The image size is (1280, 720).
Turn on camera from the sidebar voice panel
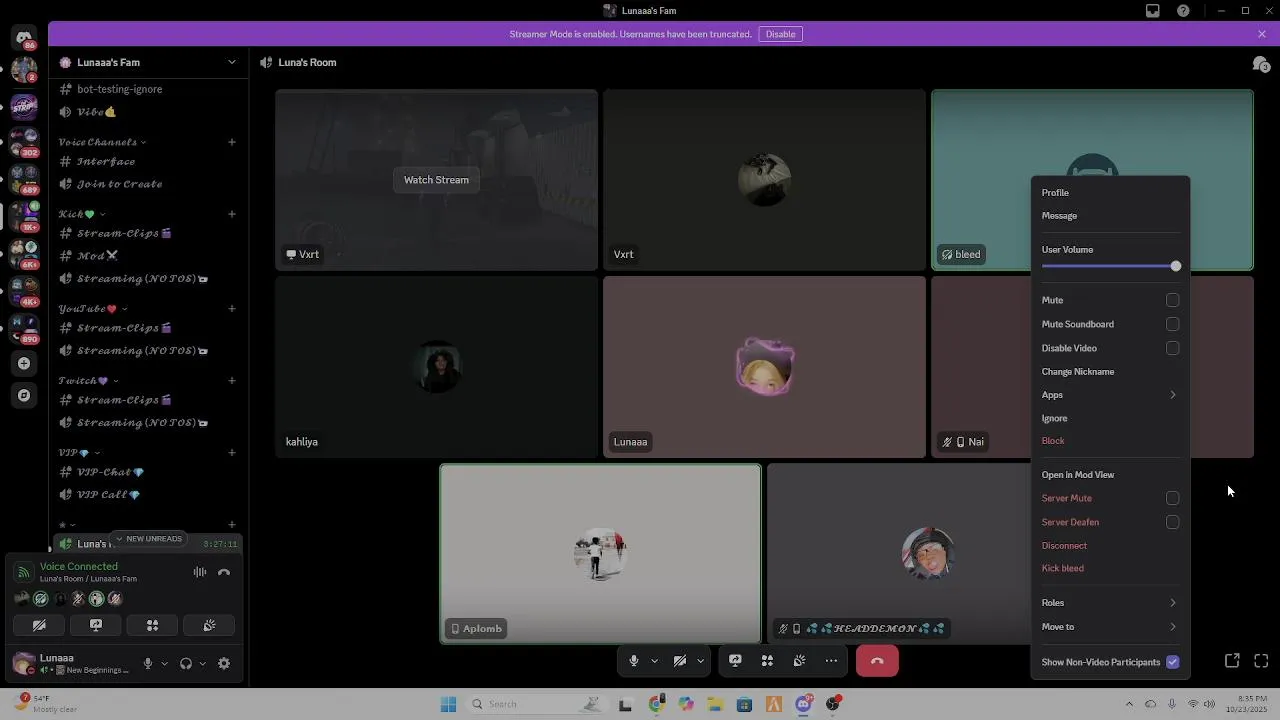(x=39, y=626)
